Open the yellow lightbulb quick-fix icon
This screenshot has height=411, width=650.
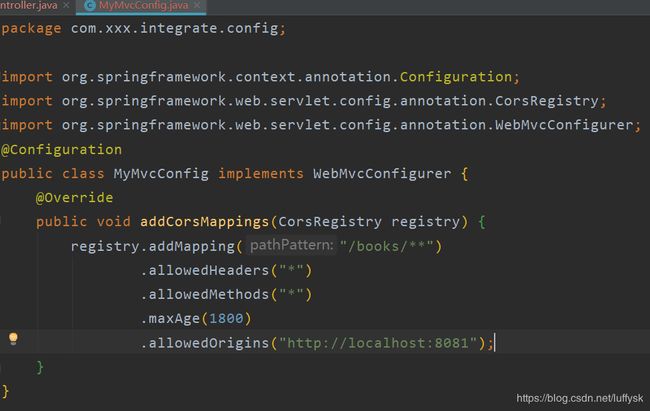[13, 338]
